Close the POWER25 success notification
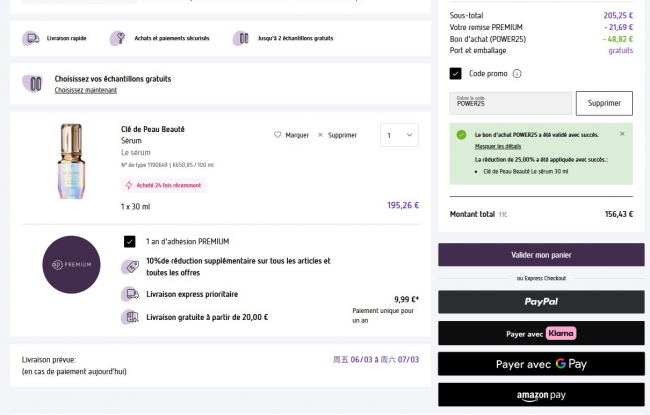 pos(622,133)
